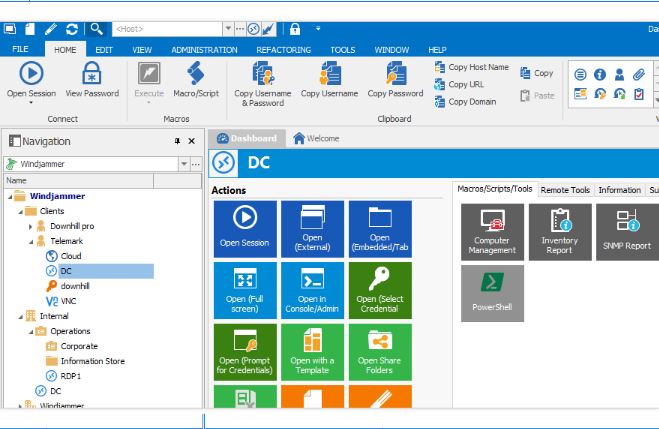Open the WINDOW ribbon tab

pos(392,50)
